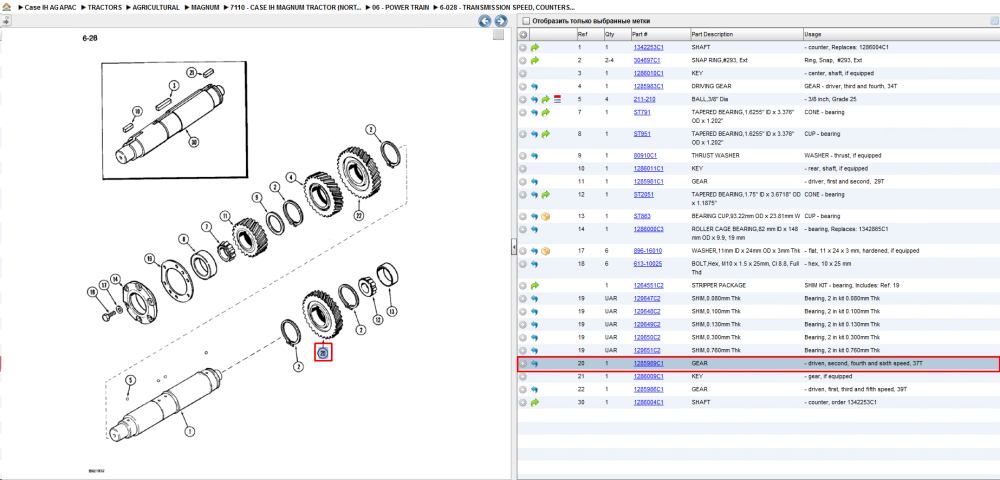The image size is (1000, 480).
Task: Click green arrow icon for SNAP RING row
Action: 535,61
